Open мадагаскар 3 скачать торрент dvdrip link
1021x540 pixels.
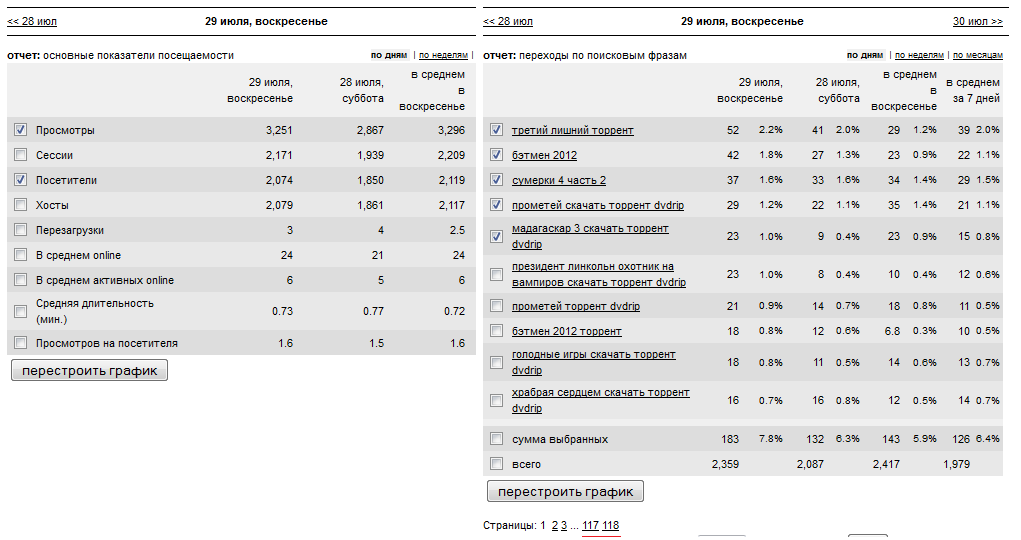(x=590, y=236)
